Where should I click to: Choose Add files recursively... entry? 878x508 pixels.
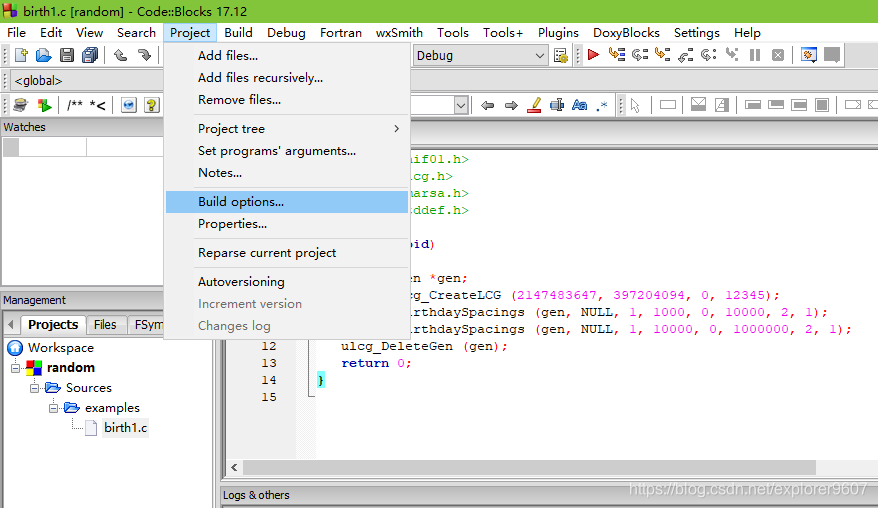(287, 78)
